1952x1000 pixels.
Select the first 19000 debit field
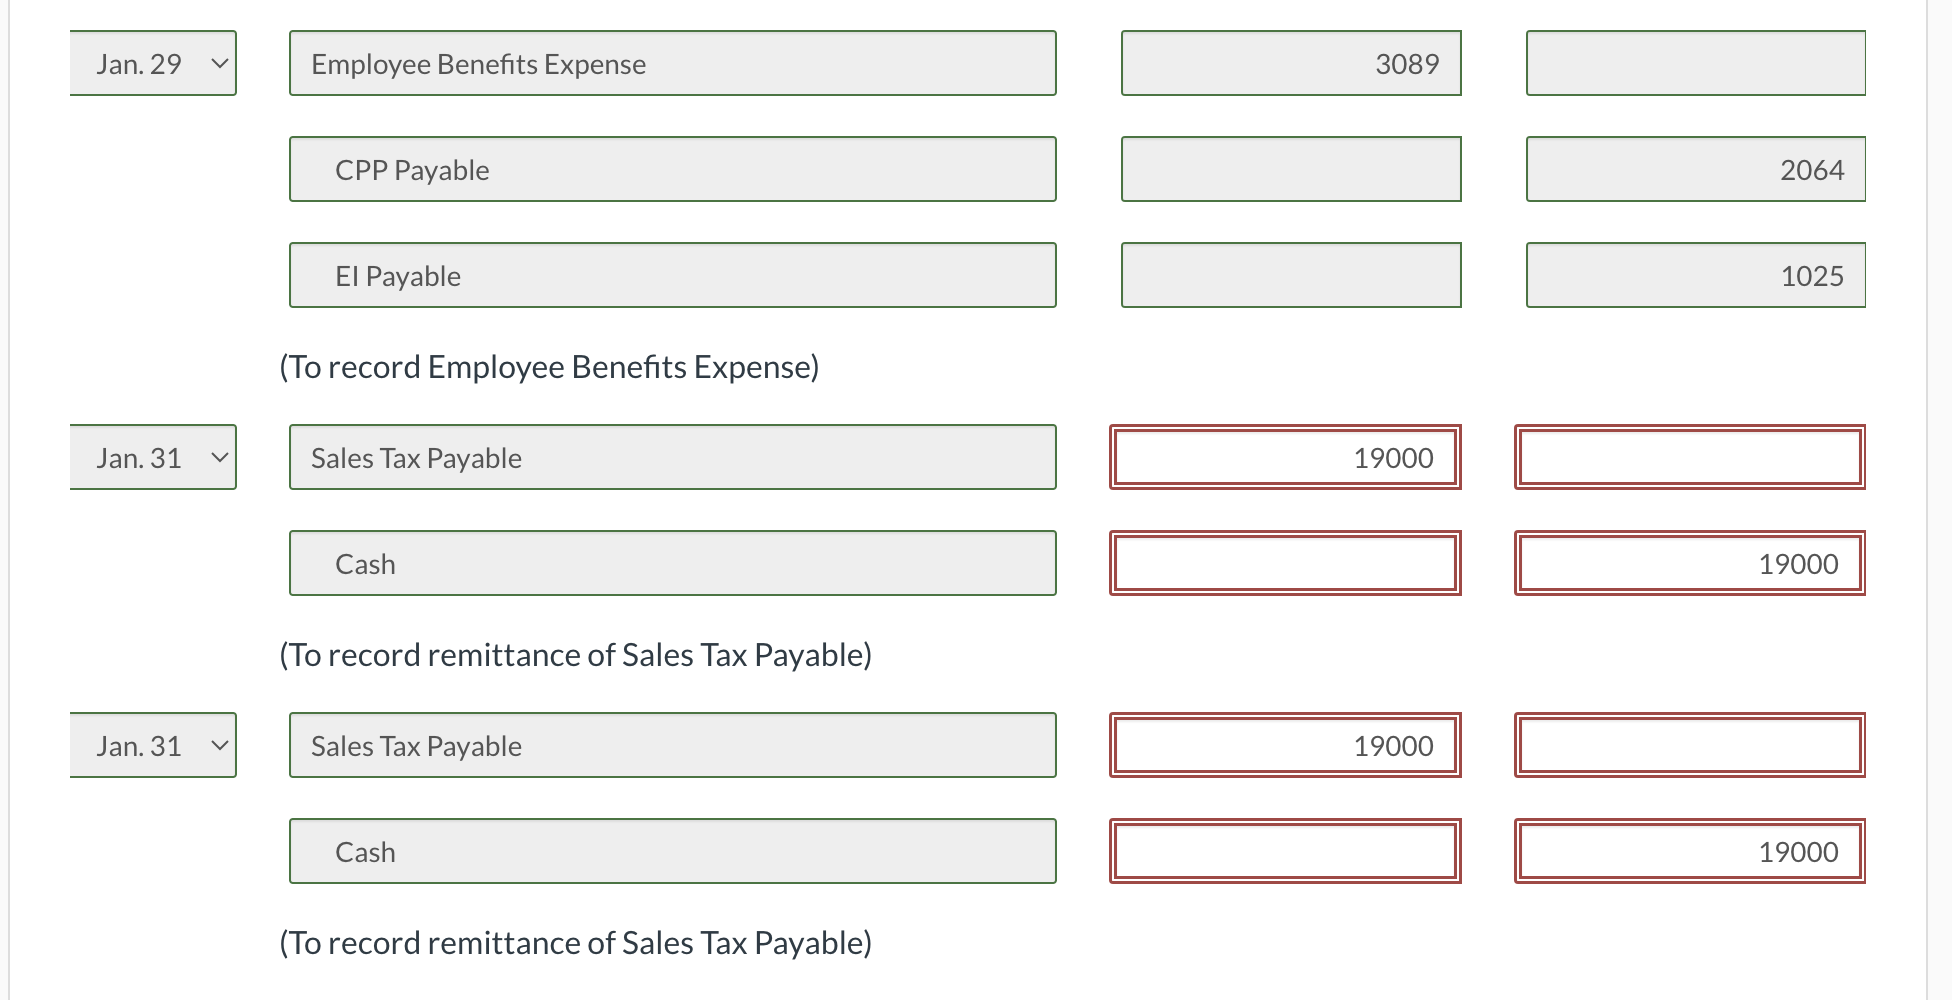point(1285,457)
